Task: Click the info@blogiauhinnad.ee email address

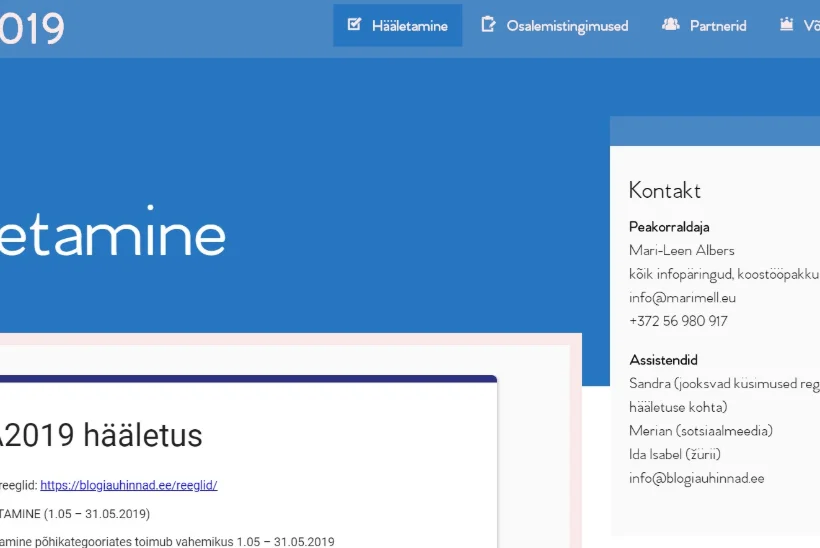Action: [x=696, y=479]
